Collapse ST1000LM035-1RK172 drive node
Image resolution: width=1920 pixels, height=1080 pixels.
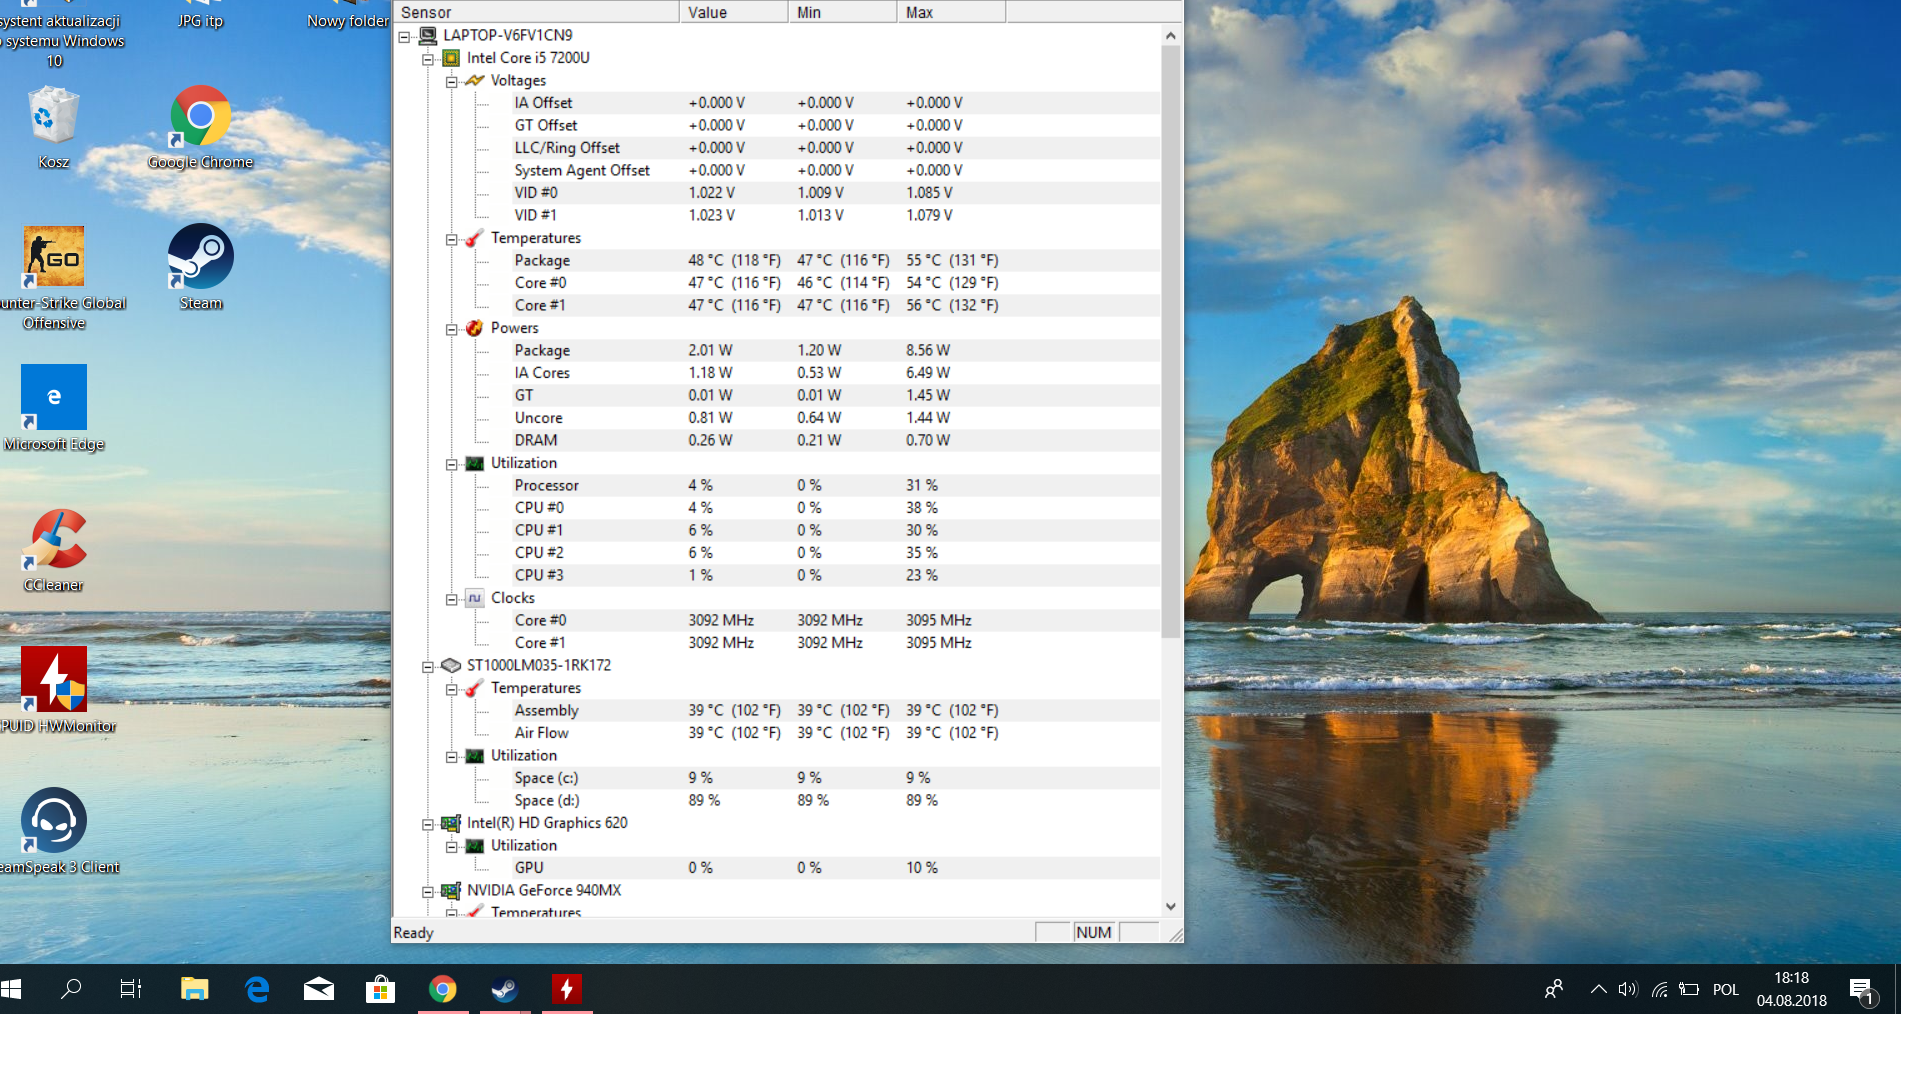pyautogui.click(x=428, y=666)
